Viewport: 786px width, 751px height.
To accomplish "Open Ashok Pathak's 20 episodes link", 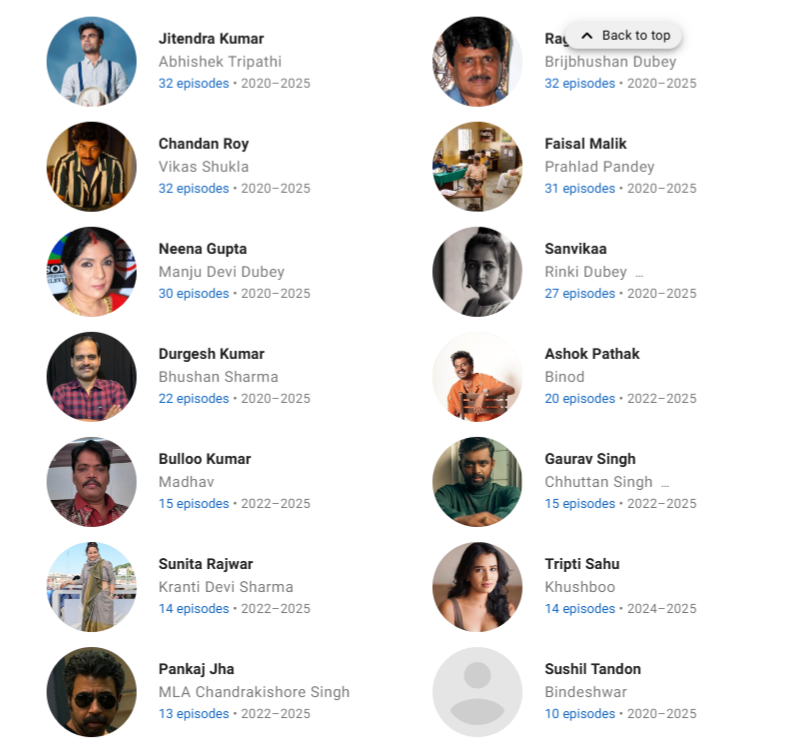I will [579, 399].
